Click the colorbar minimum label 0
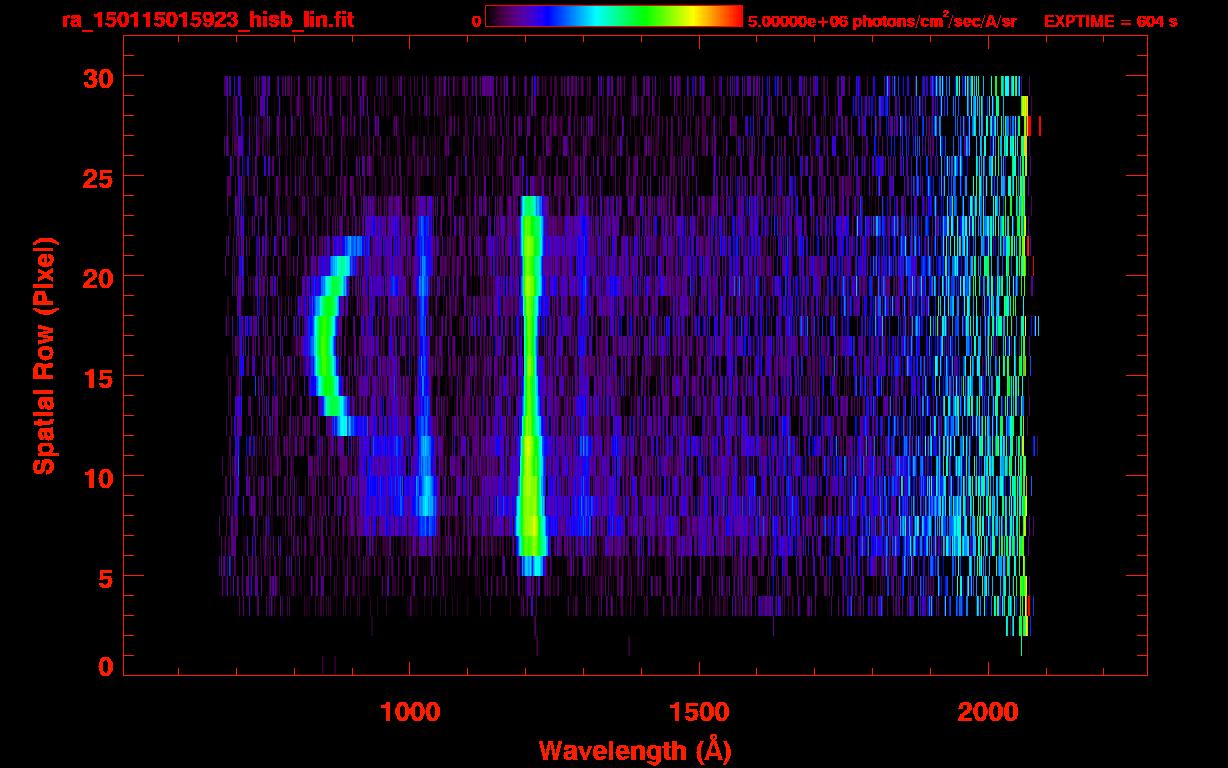Screen dimensions: 1228x768 click(476, 21)
